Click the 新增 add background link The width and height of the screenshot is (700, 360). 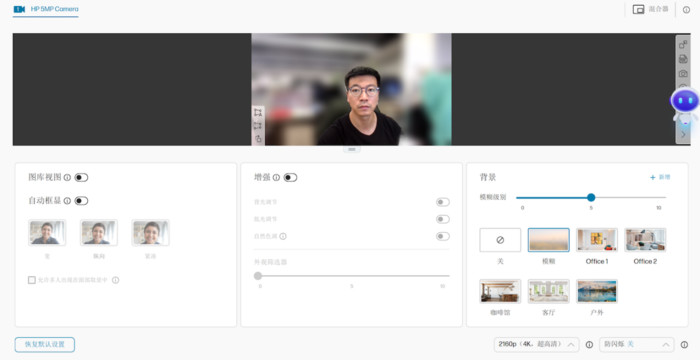click(x=660, y=177)
